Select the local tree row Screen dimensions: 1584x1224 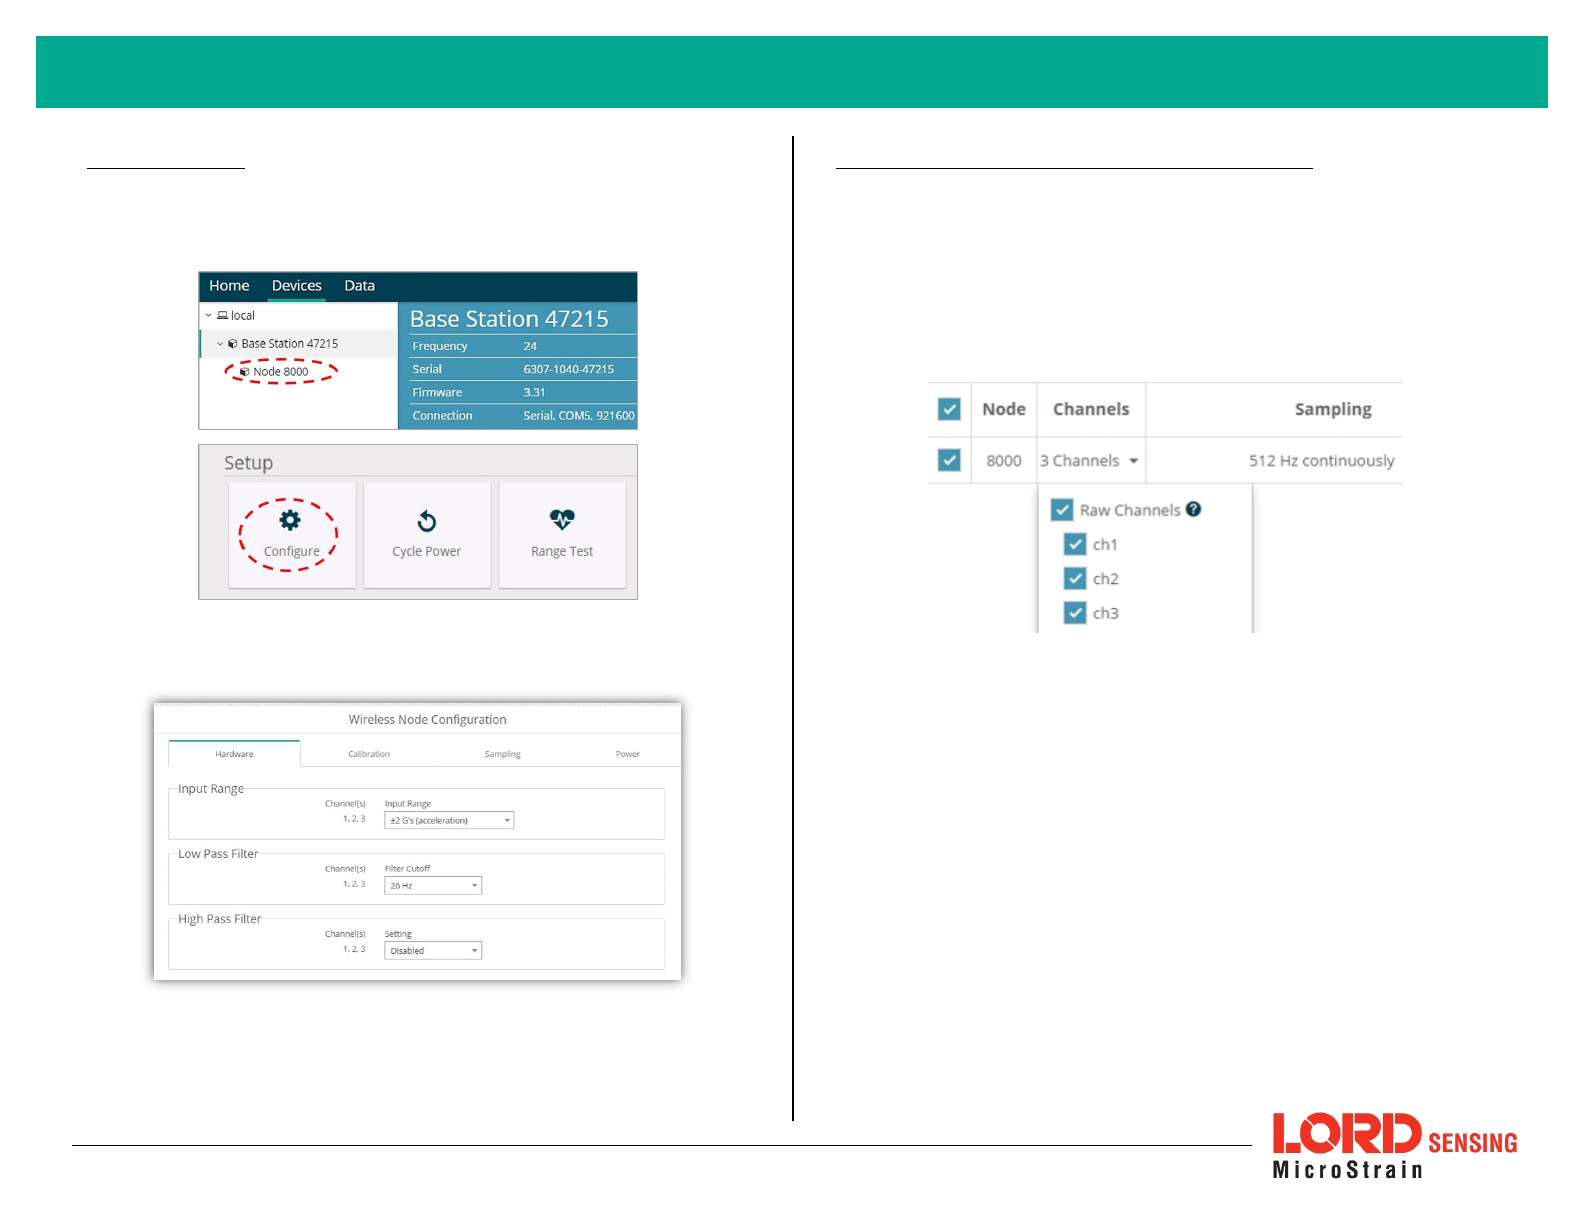point(298,315)
